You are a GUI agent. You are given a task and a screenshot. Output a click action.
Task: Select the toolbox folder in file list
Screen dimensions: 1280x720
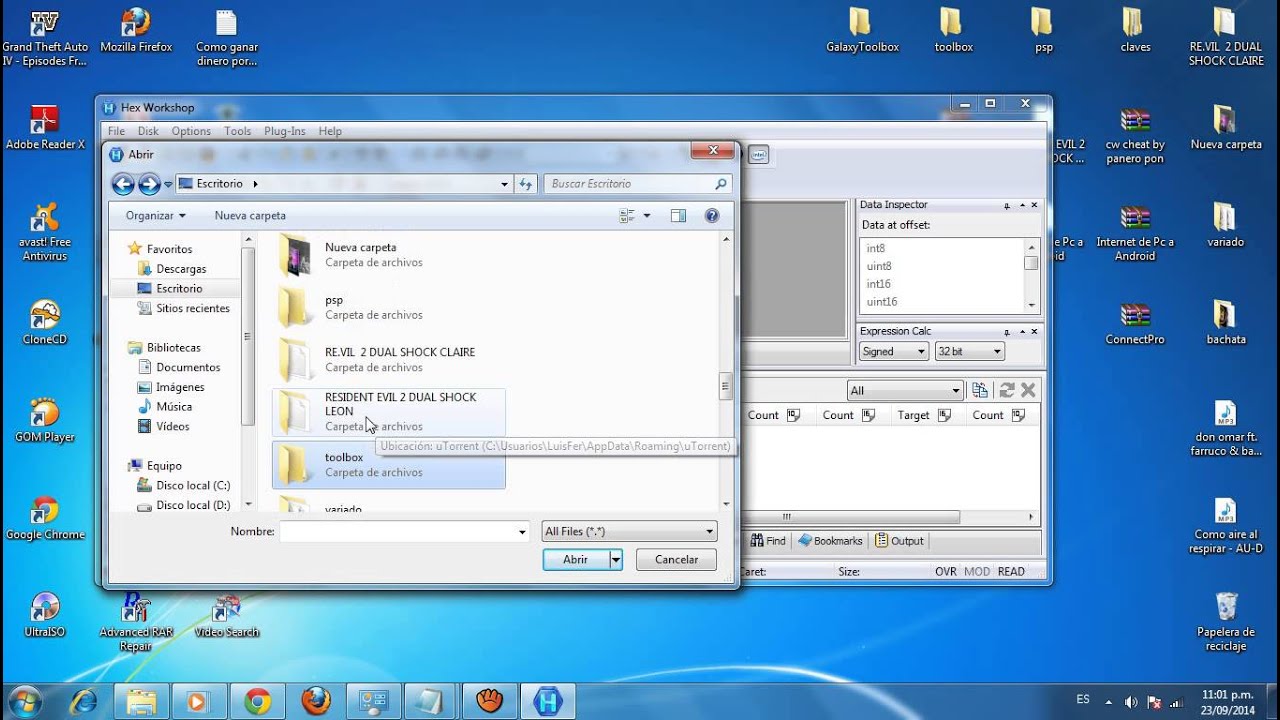[389, 464]
